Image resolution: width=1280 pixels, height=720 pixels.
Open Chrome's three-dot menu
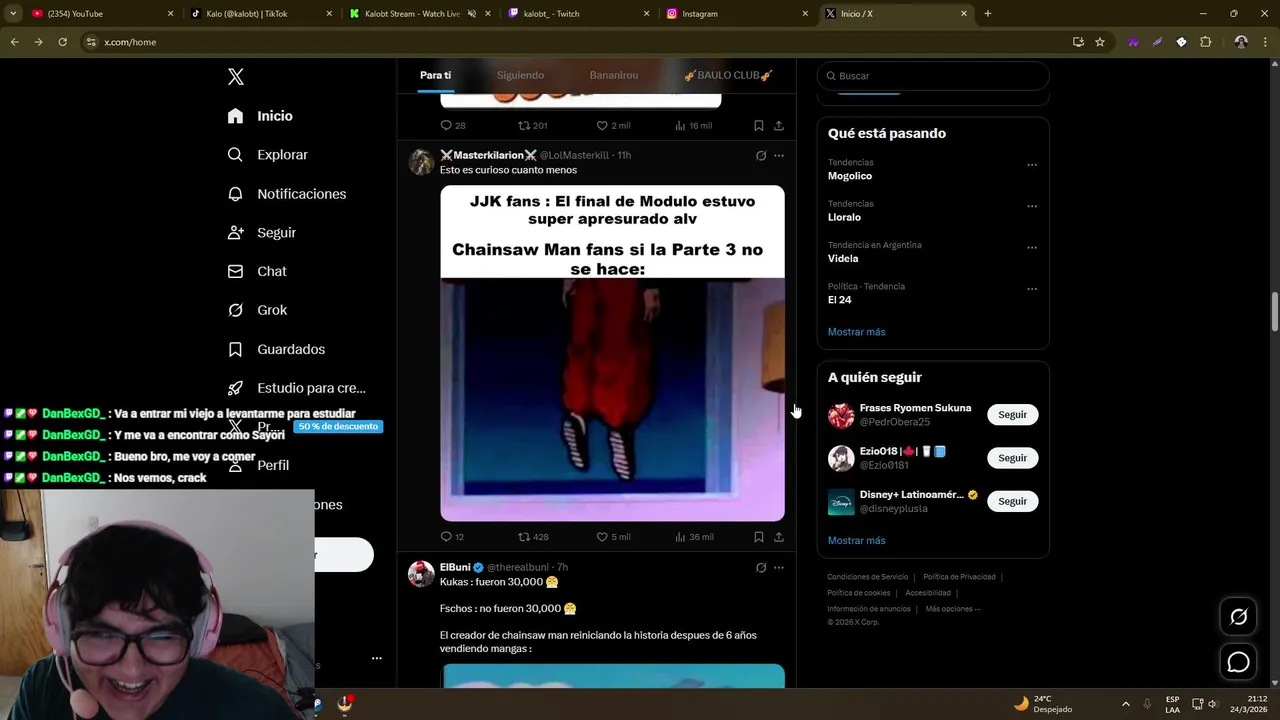pos(1266,42)
